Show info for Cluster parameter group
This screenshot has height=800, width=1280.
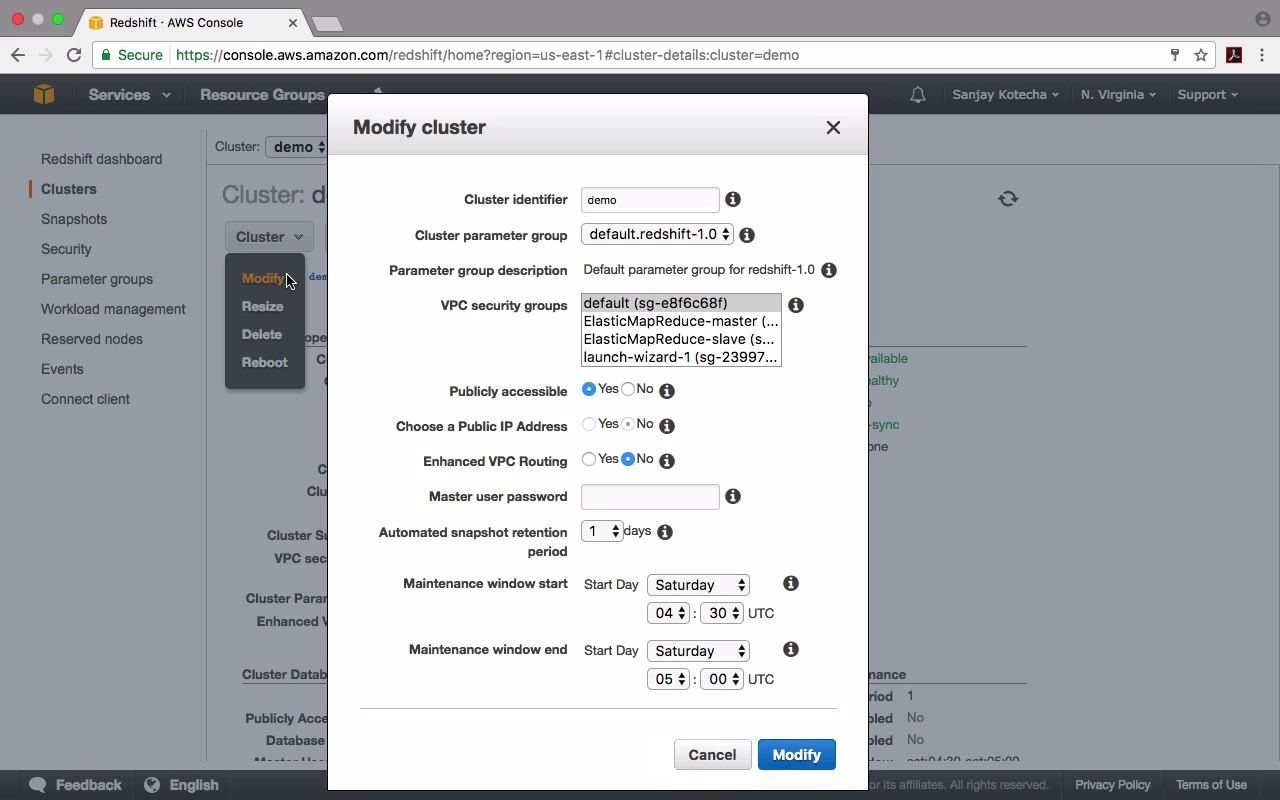(747, 235)
